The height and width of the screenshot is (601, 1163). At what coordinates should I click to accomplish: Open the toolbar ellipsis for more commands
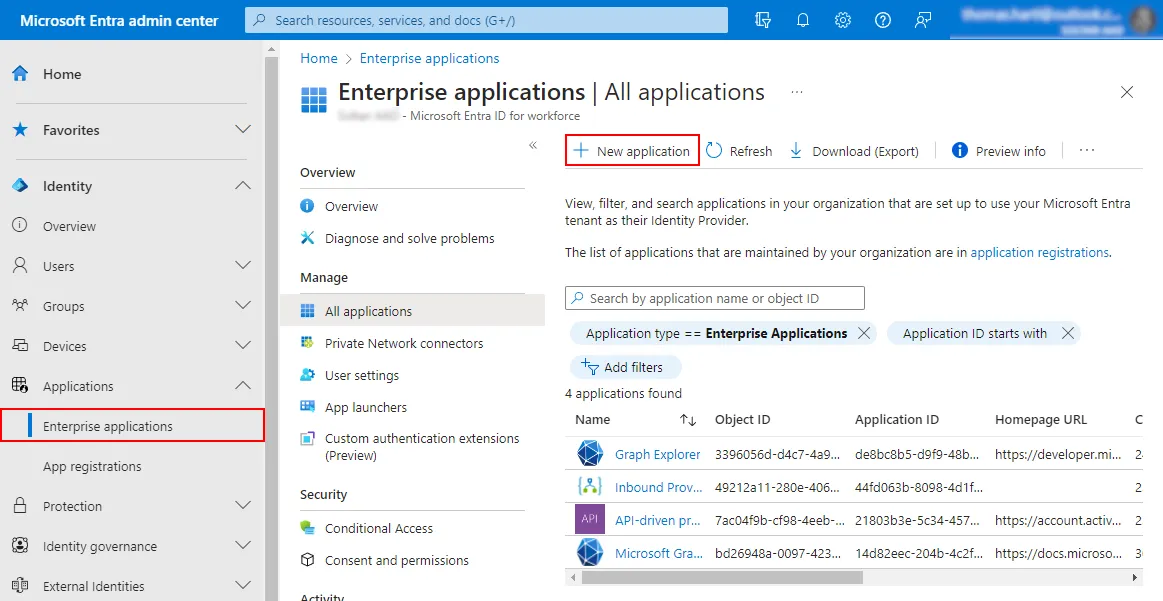1086,150
